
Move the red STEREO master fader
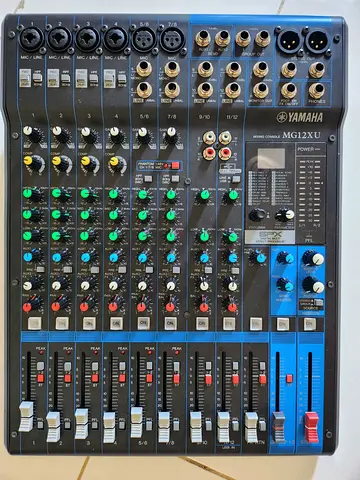click(x=311, y=427)
